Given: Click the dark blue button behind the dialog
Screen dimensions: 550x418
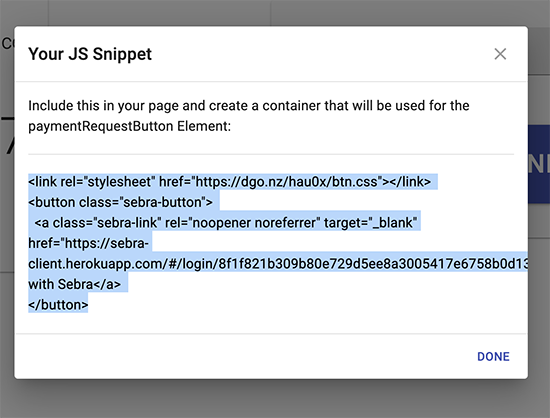Looking at the screenshot, I should [539, 164].
